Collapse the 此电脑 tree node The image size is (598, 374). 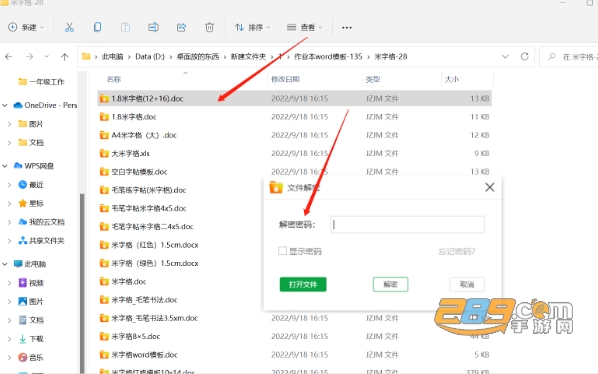pos(5,264)
